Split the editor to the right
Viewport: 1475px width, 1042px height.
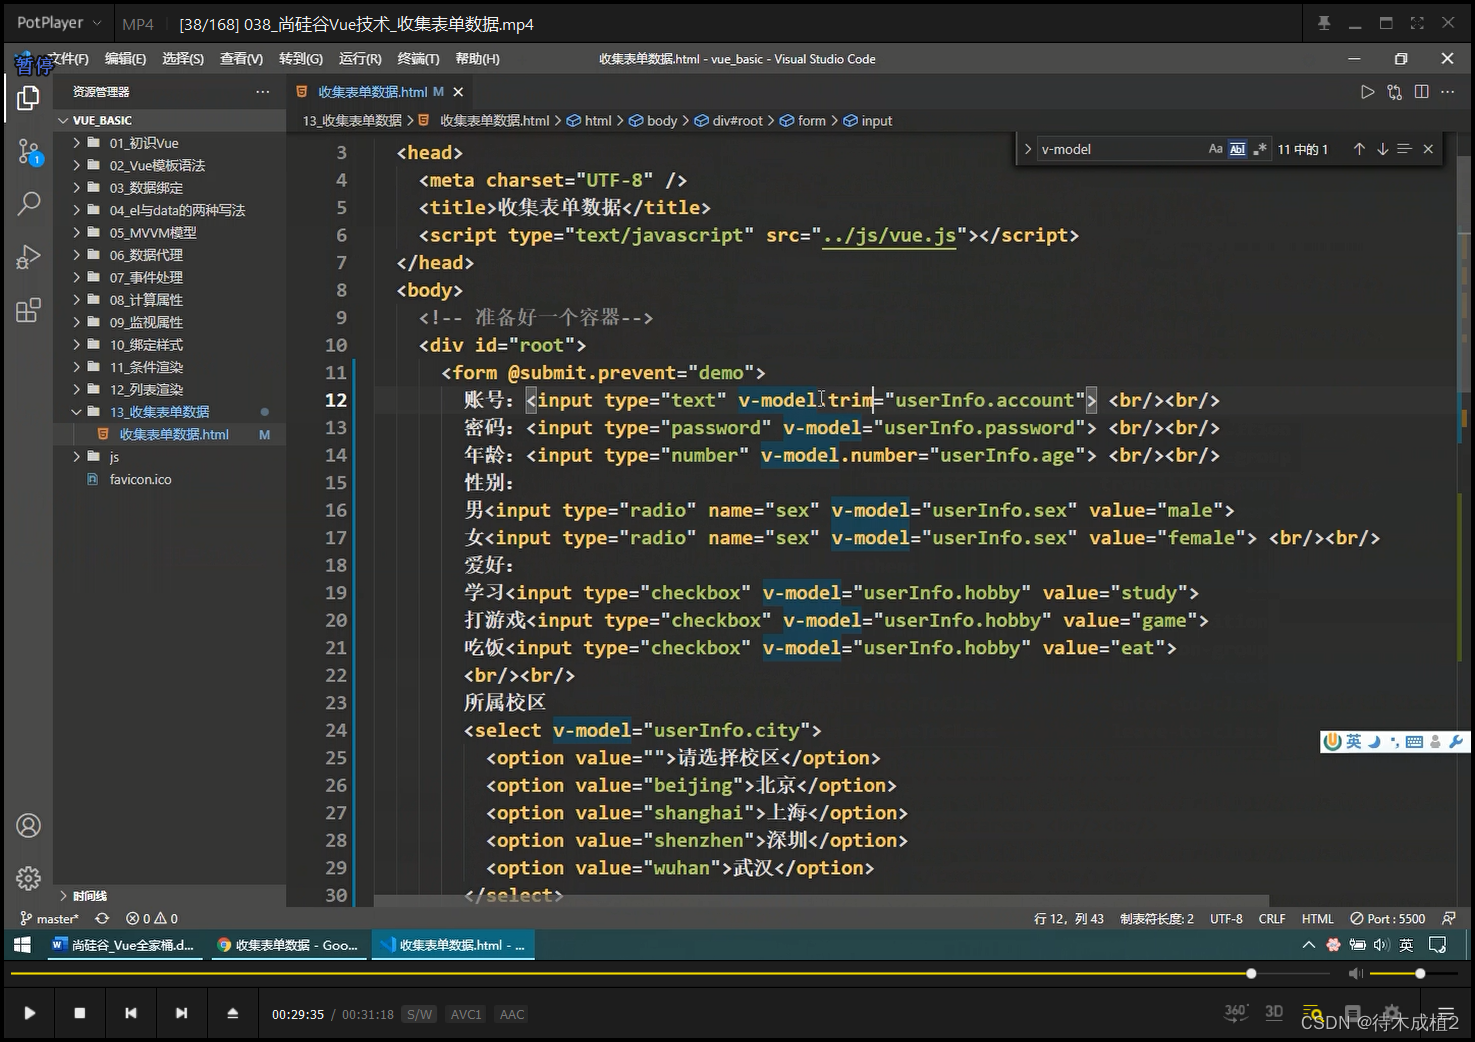pos(1421,92)
